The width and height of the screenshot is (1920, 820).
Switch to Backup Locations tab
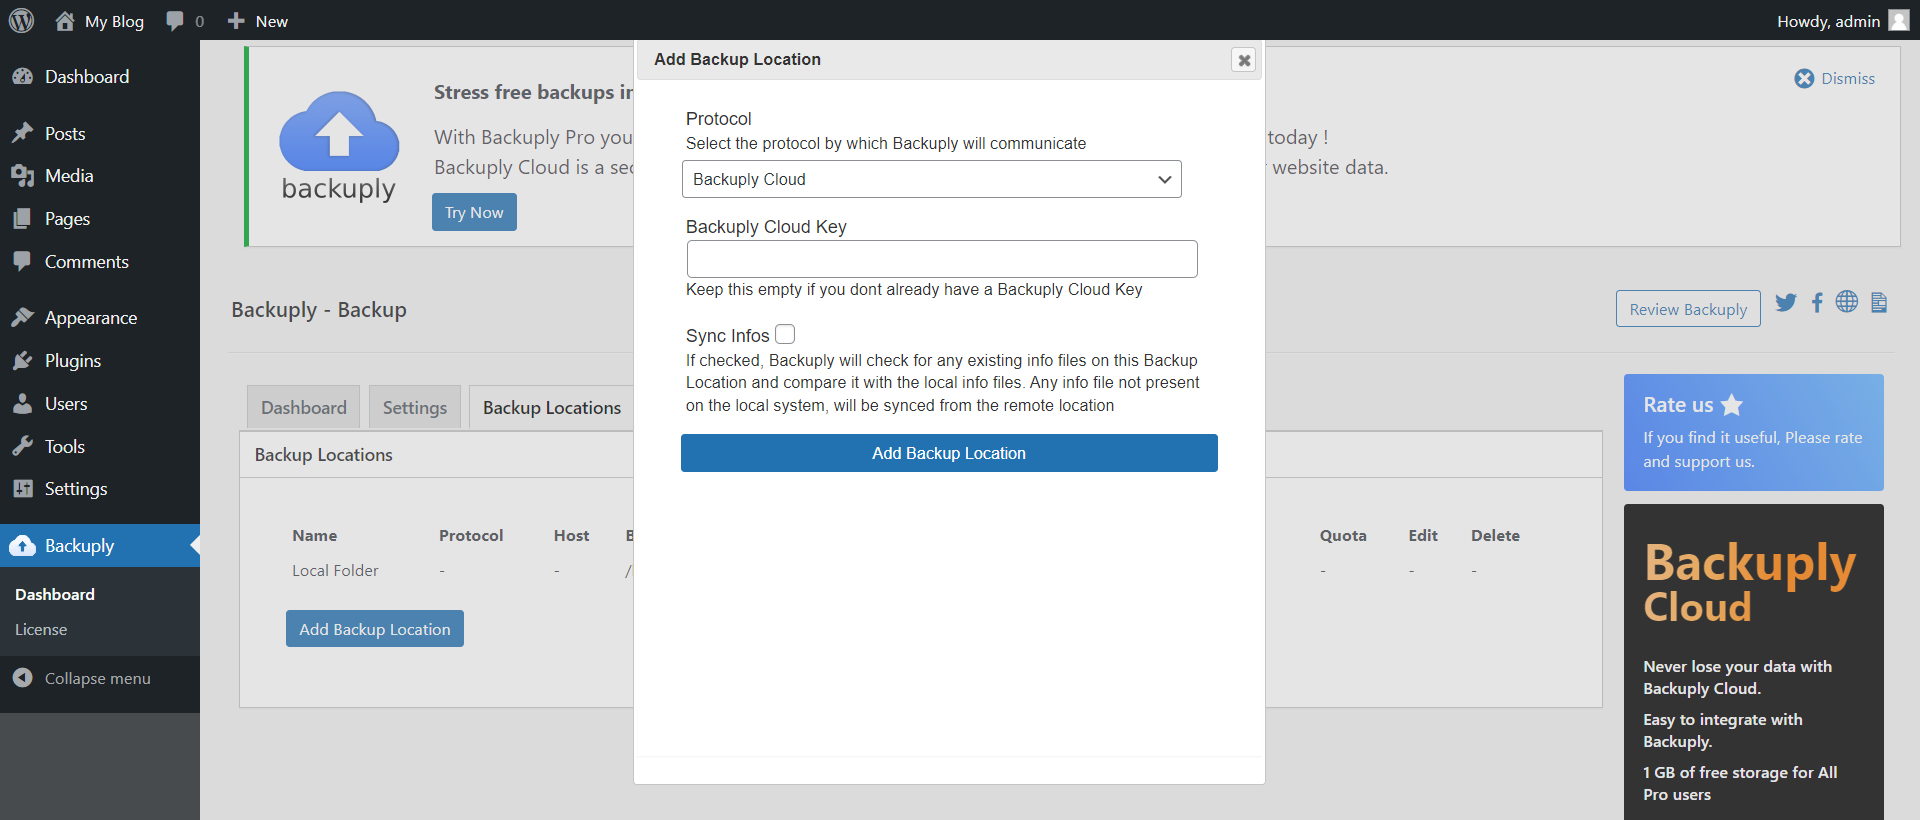[x=552, y=407]
